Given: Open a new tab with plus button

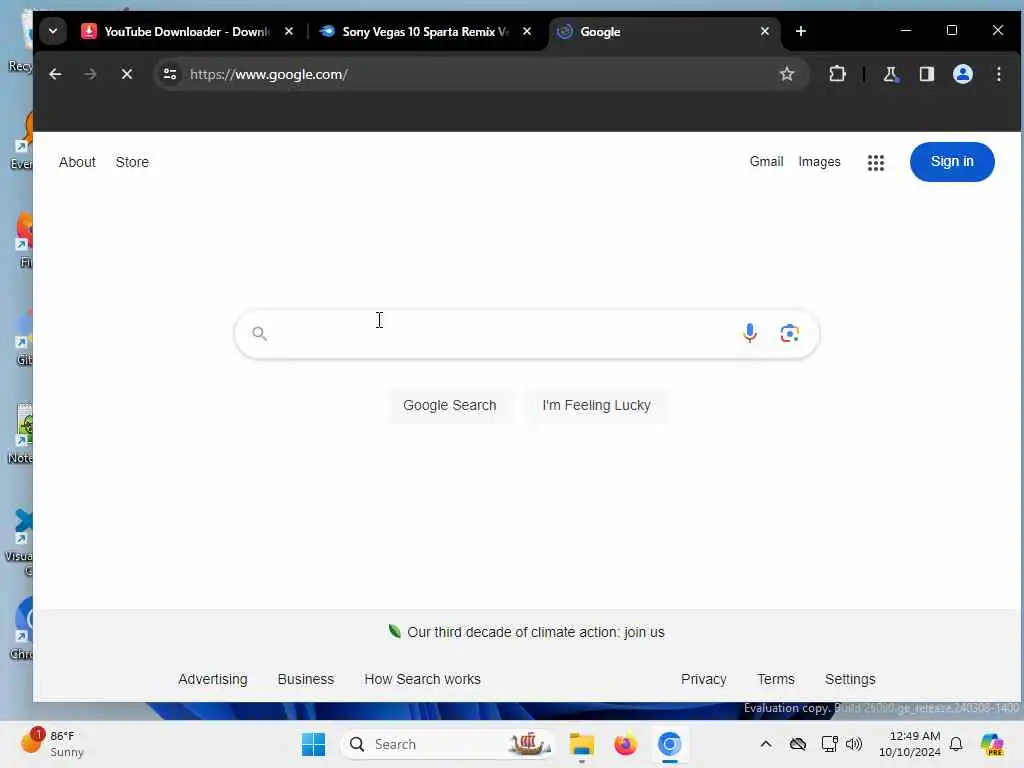Looking at the screenshot, I should tap(801, 31).
